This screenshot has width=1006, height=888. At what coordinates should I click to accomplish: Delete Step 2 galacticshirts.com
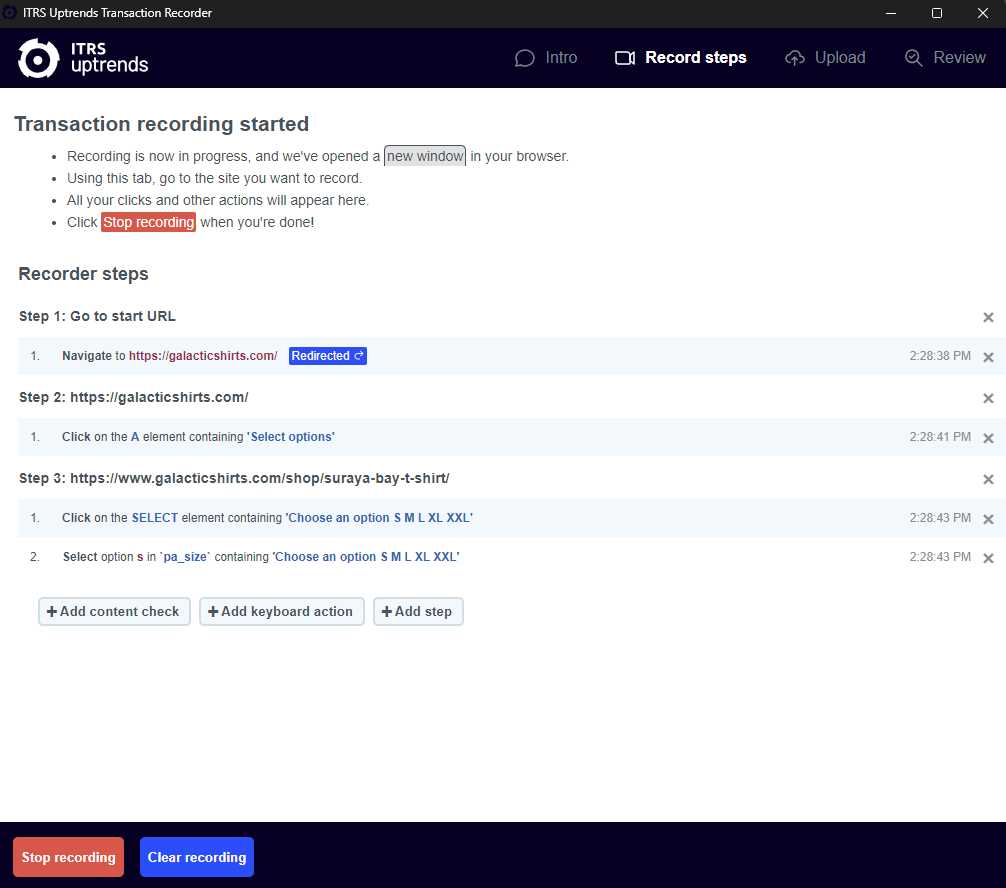(x=988, y=398)
